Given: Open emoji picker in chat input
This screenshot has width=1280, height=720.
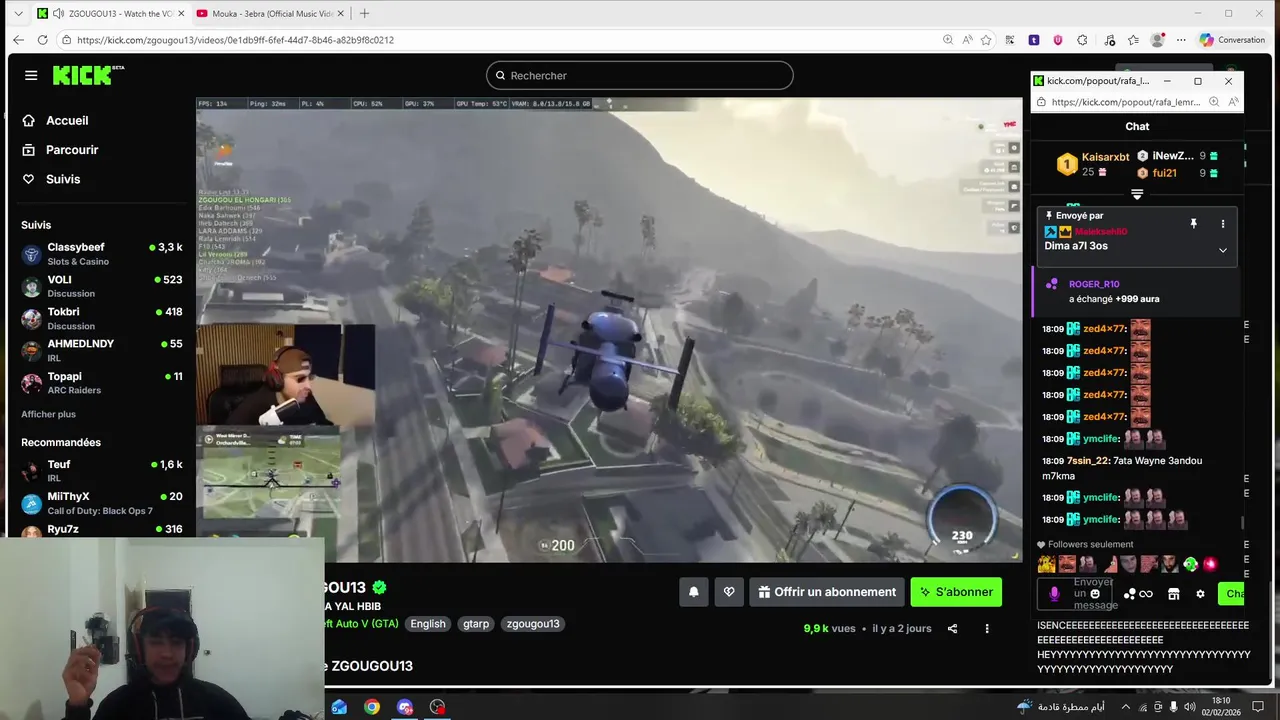Looking at the screenshot, I should click(x=1095, y=594).
